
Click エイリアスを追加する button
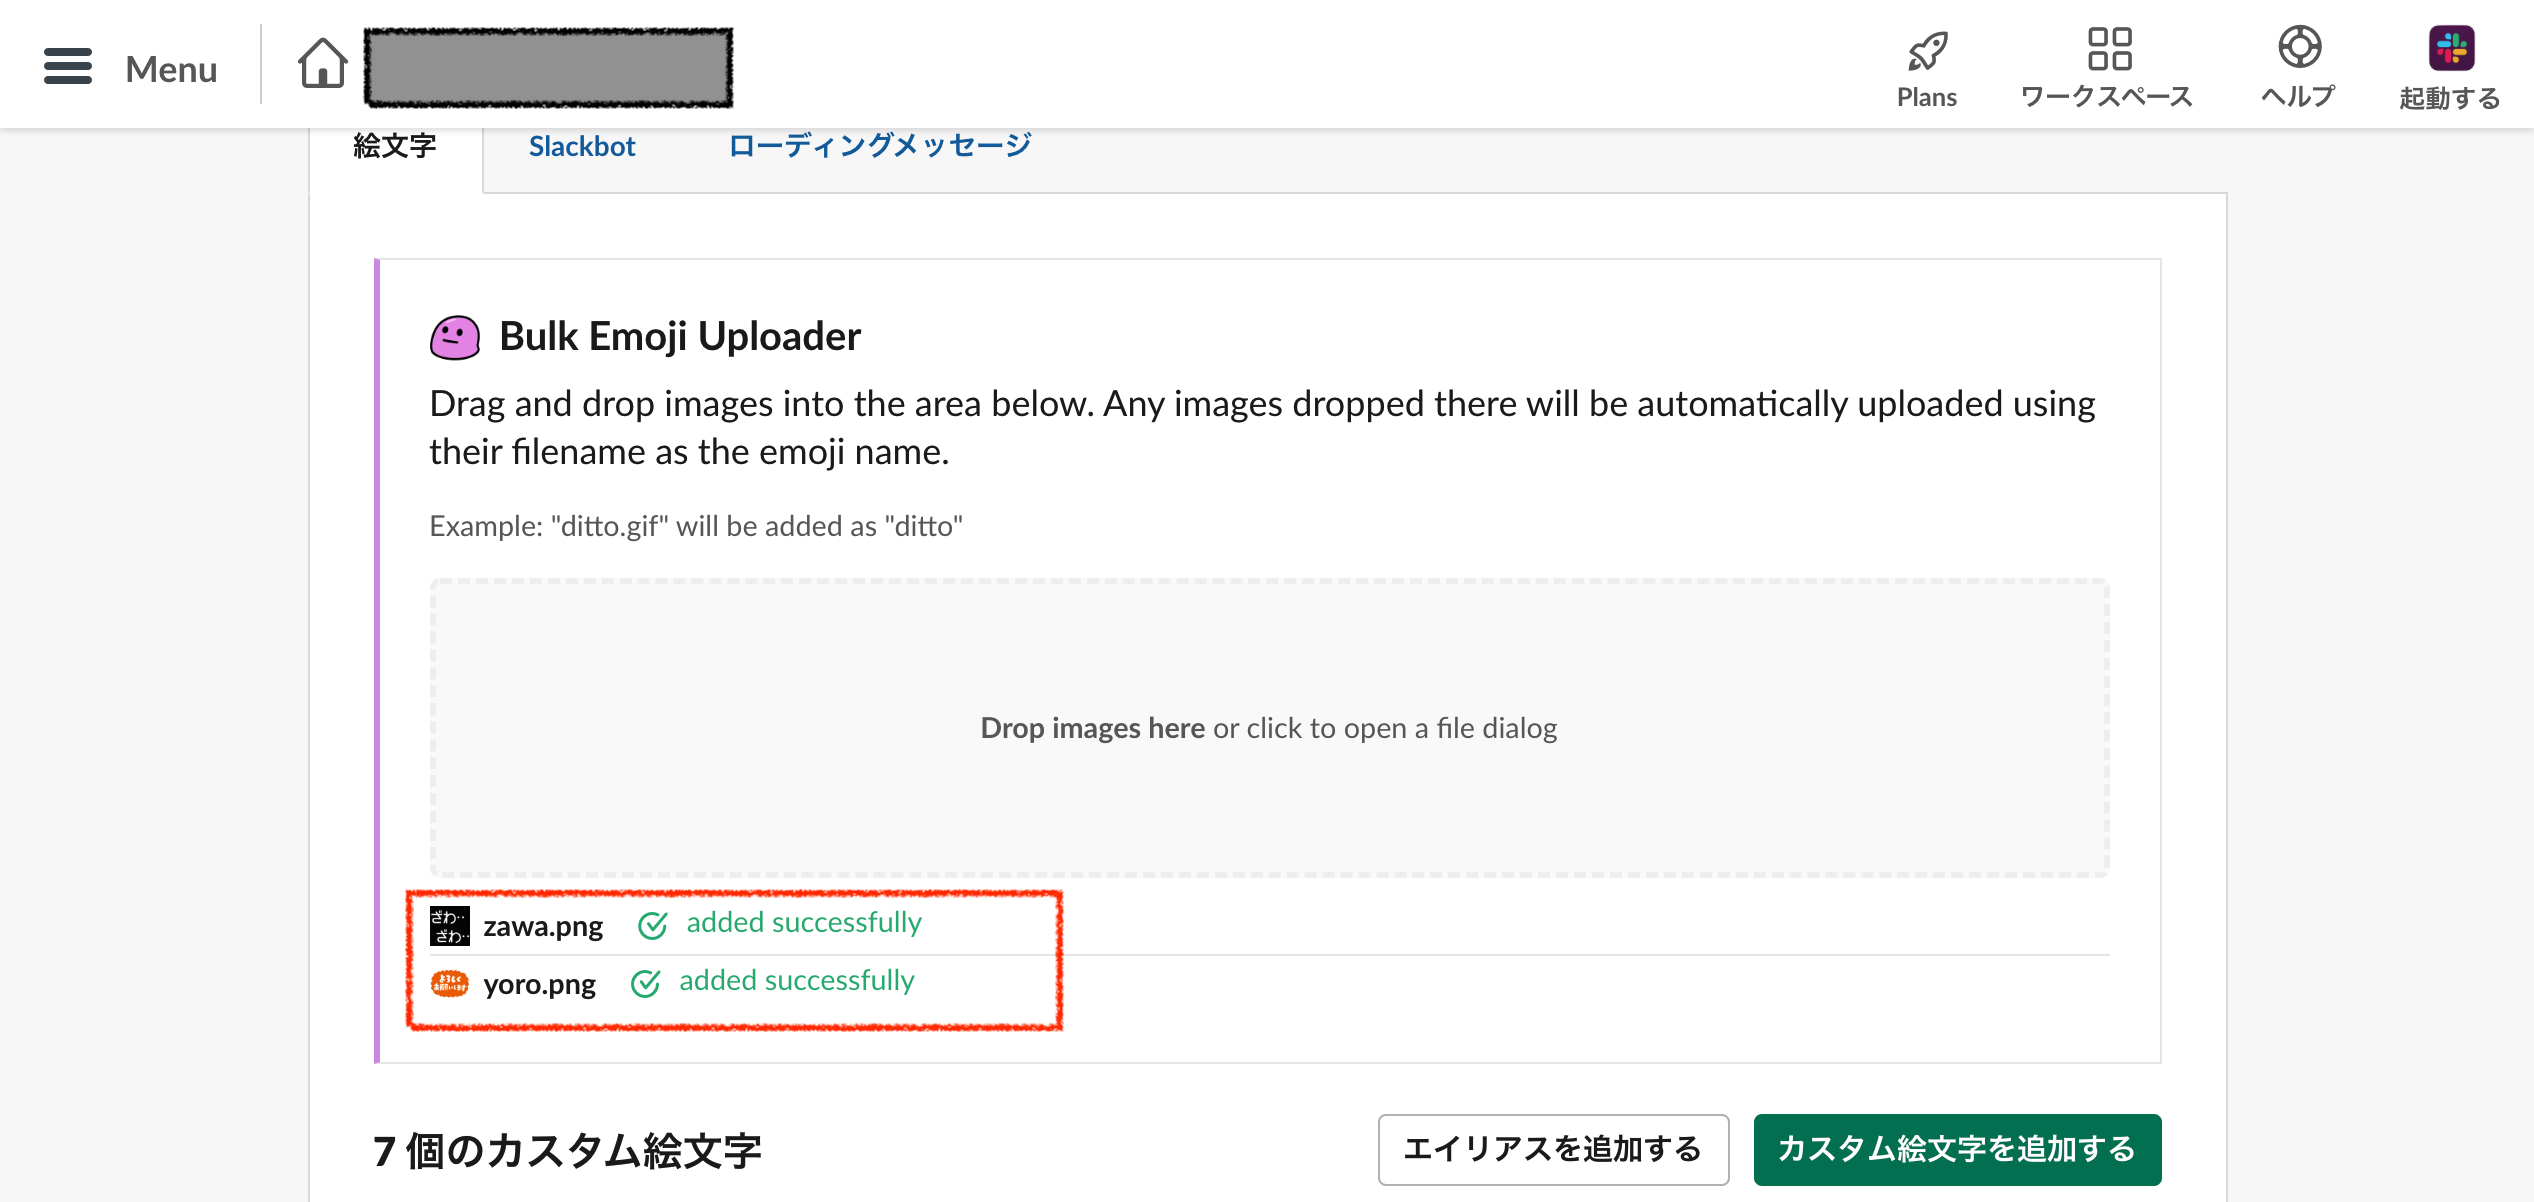(x=1553, y=1149)
